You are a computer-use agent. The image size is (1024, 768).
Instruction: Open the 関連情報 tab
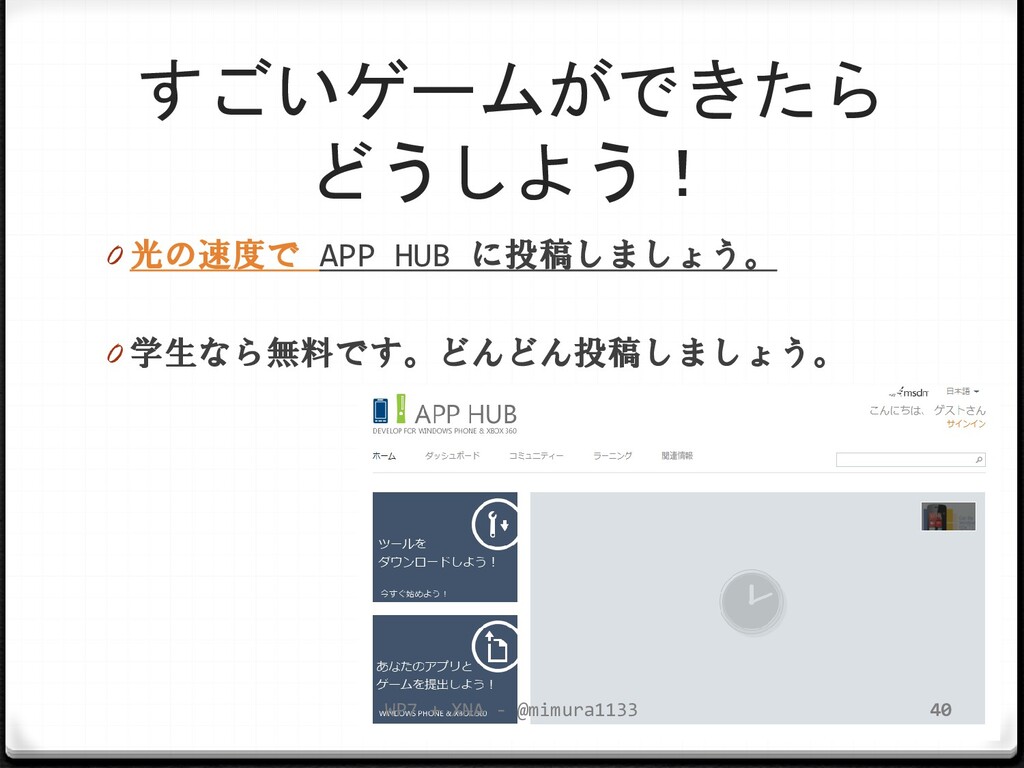coord(677,456)
